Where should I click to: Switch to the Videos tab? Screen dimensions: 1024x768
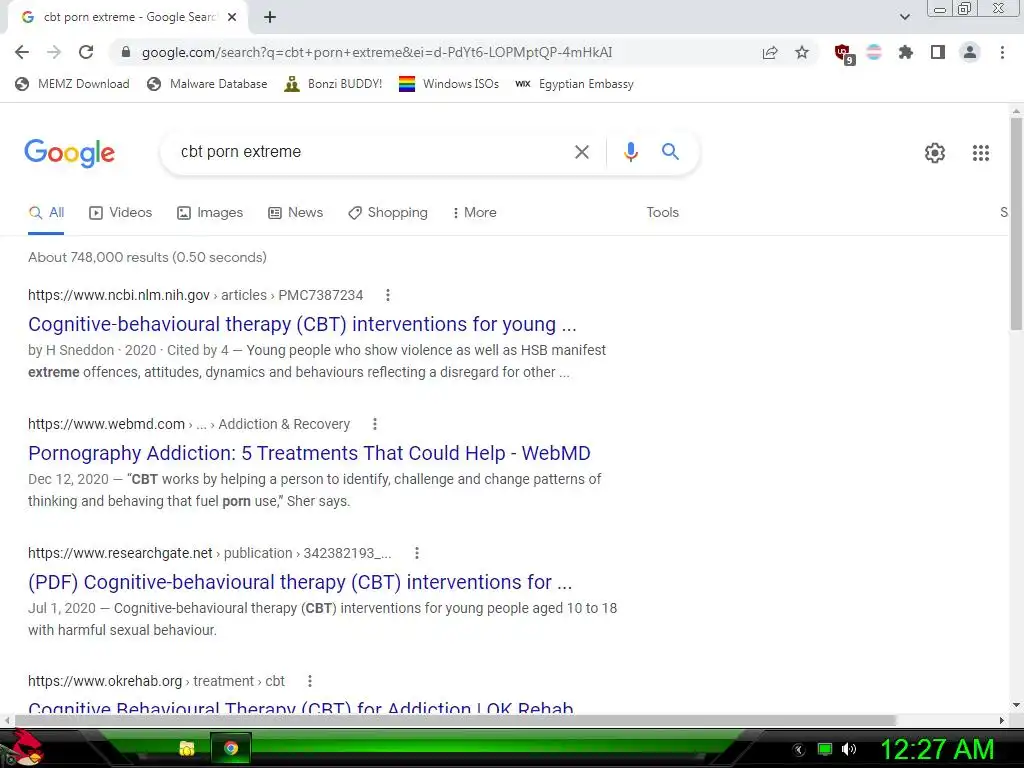pos(121,213)
